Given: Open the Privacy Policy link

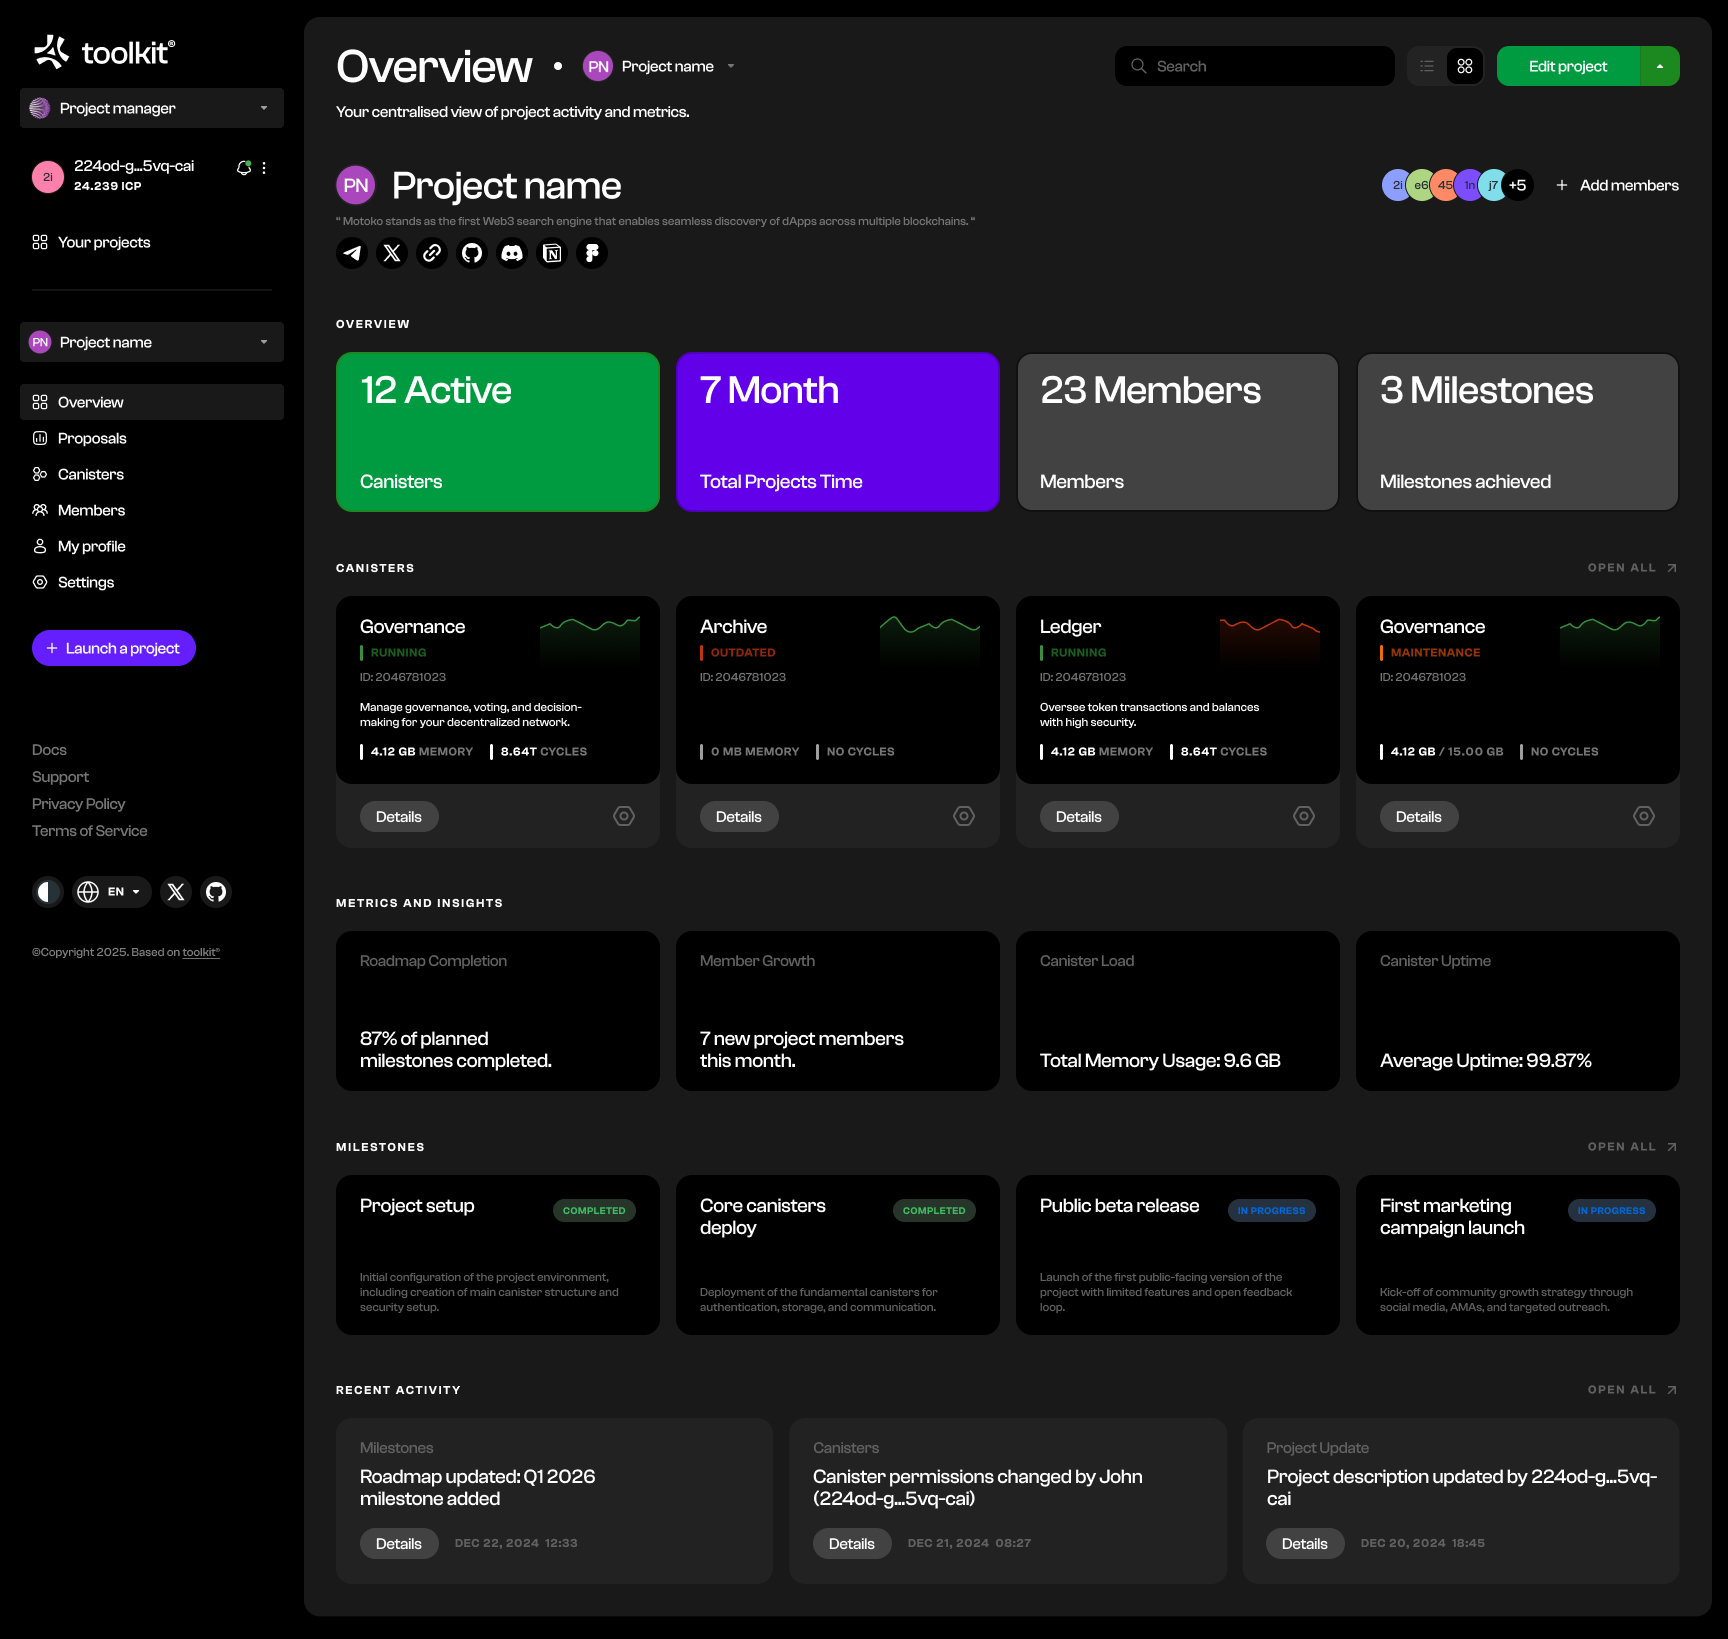Looking at the screenshot, I should click(79, 804).
